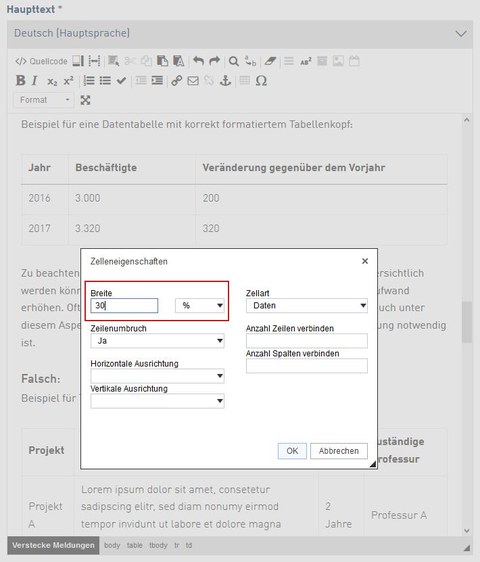
Task: Click the editor scrollbar up arrow
Action: (x=467, y=120)
